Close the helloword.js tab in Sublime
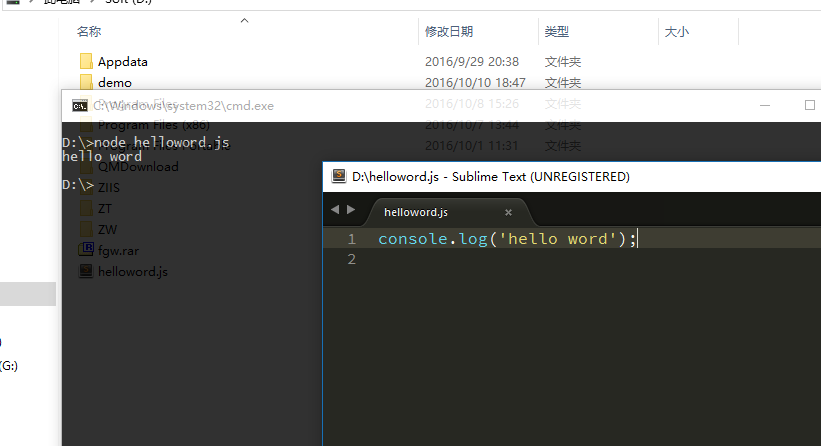Viewport: 821px width, 446px height. click(x=508, y=212)
